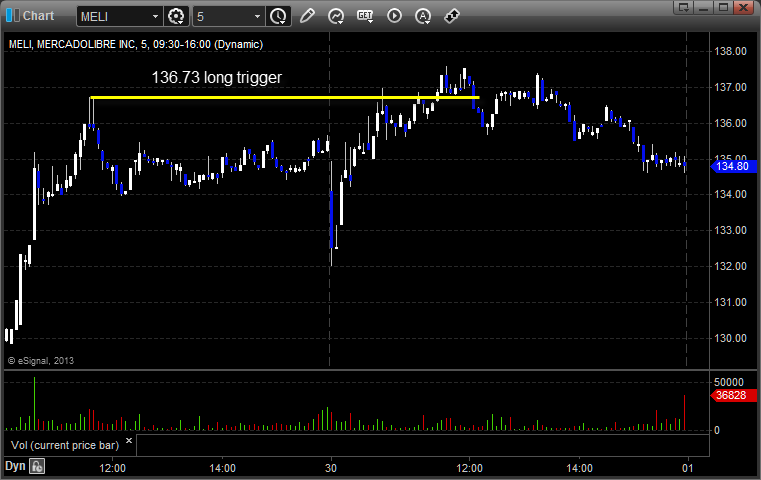The width and height of the screenshot is (761, 480).
Task: Click the 132.00 price axis label
Action: (730, 266)
